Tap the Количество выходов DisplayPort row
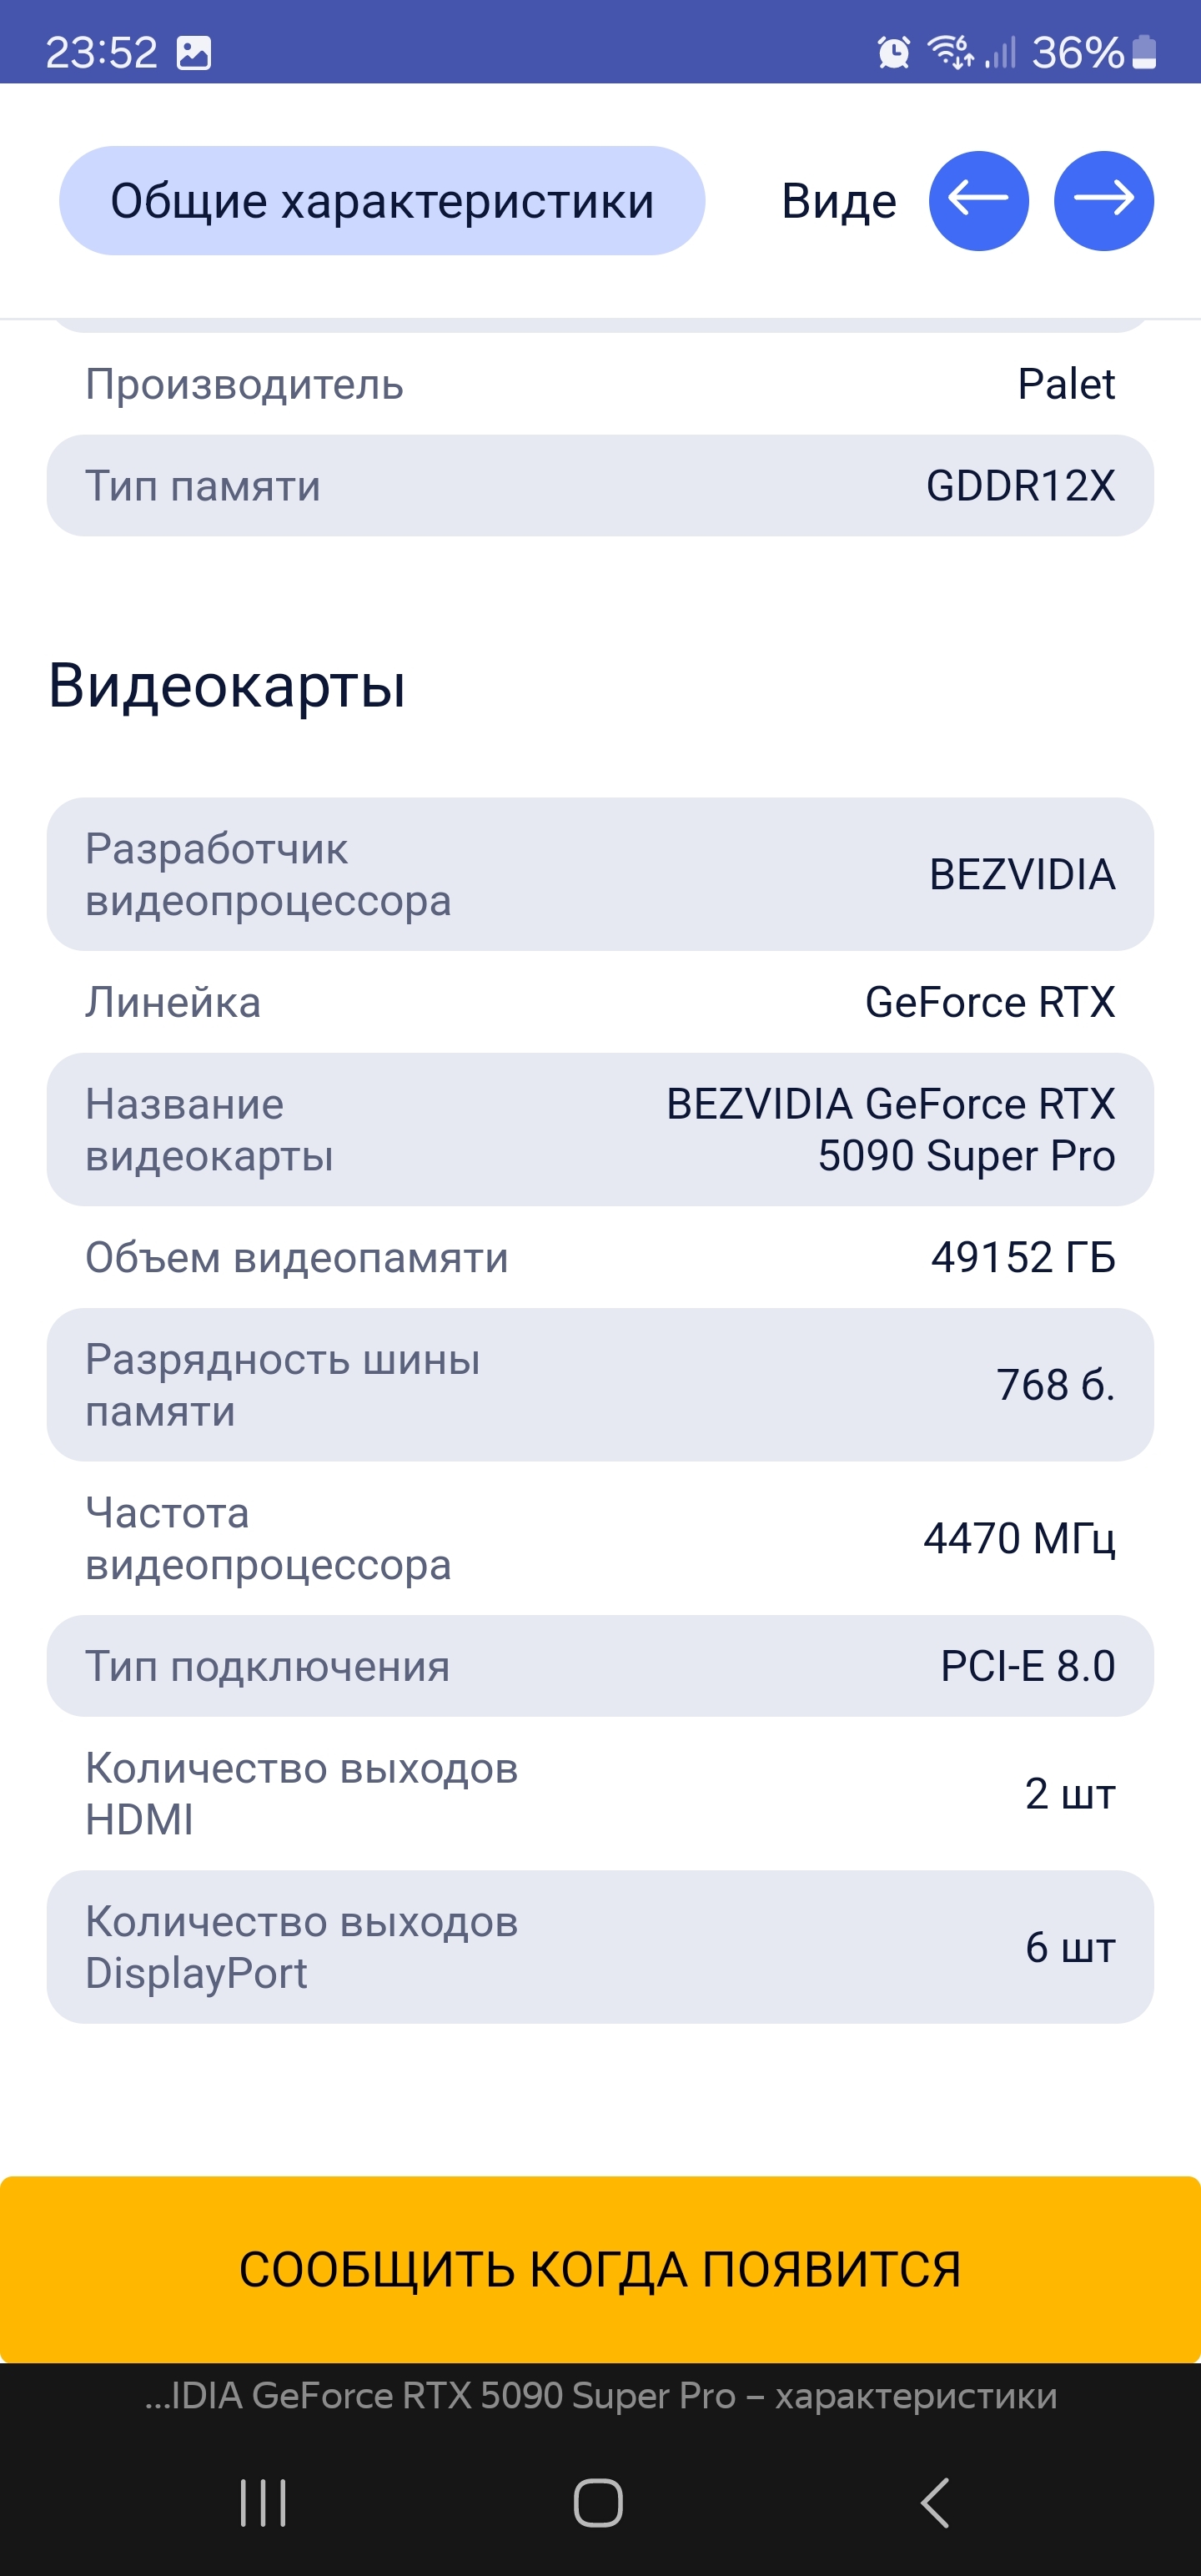This screenshot has width=1201, height=2576. click(x=600, y=1947)
